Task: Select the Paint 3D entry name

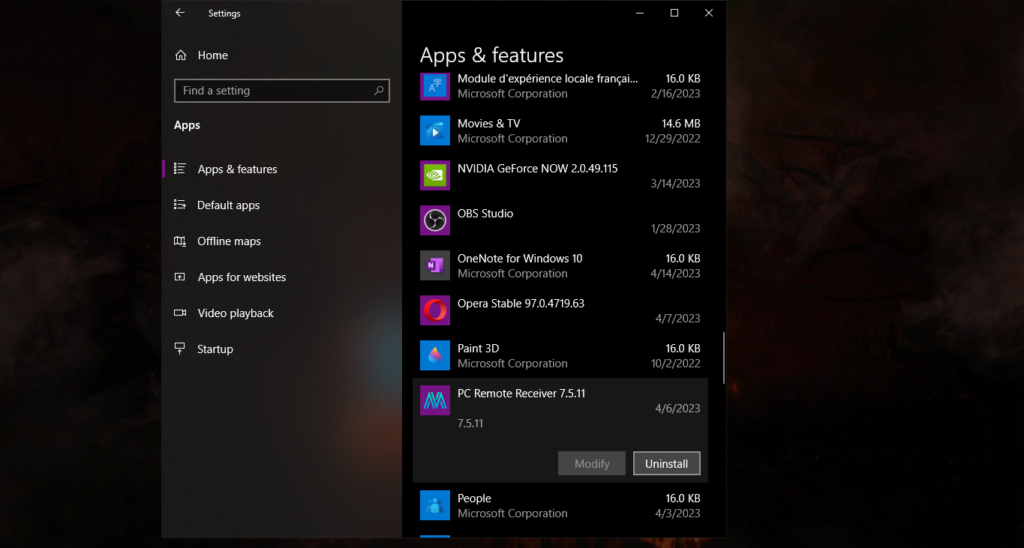Action: point(478,348)
